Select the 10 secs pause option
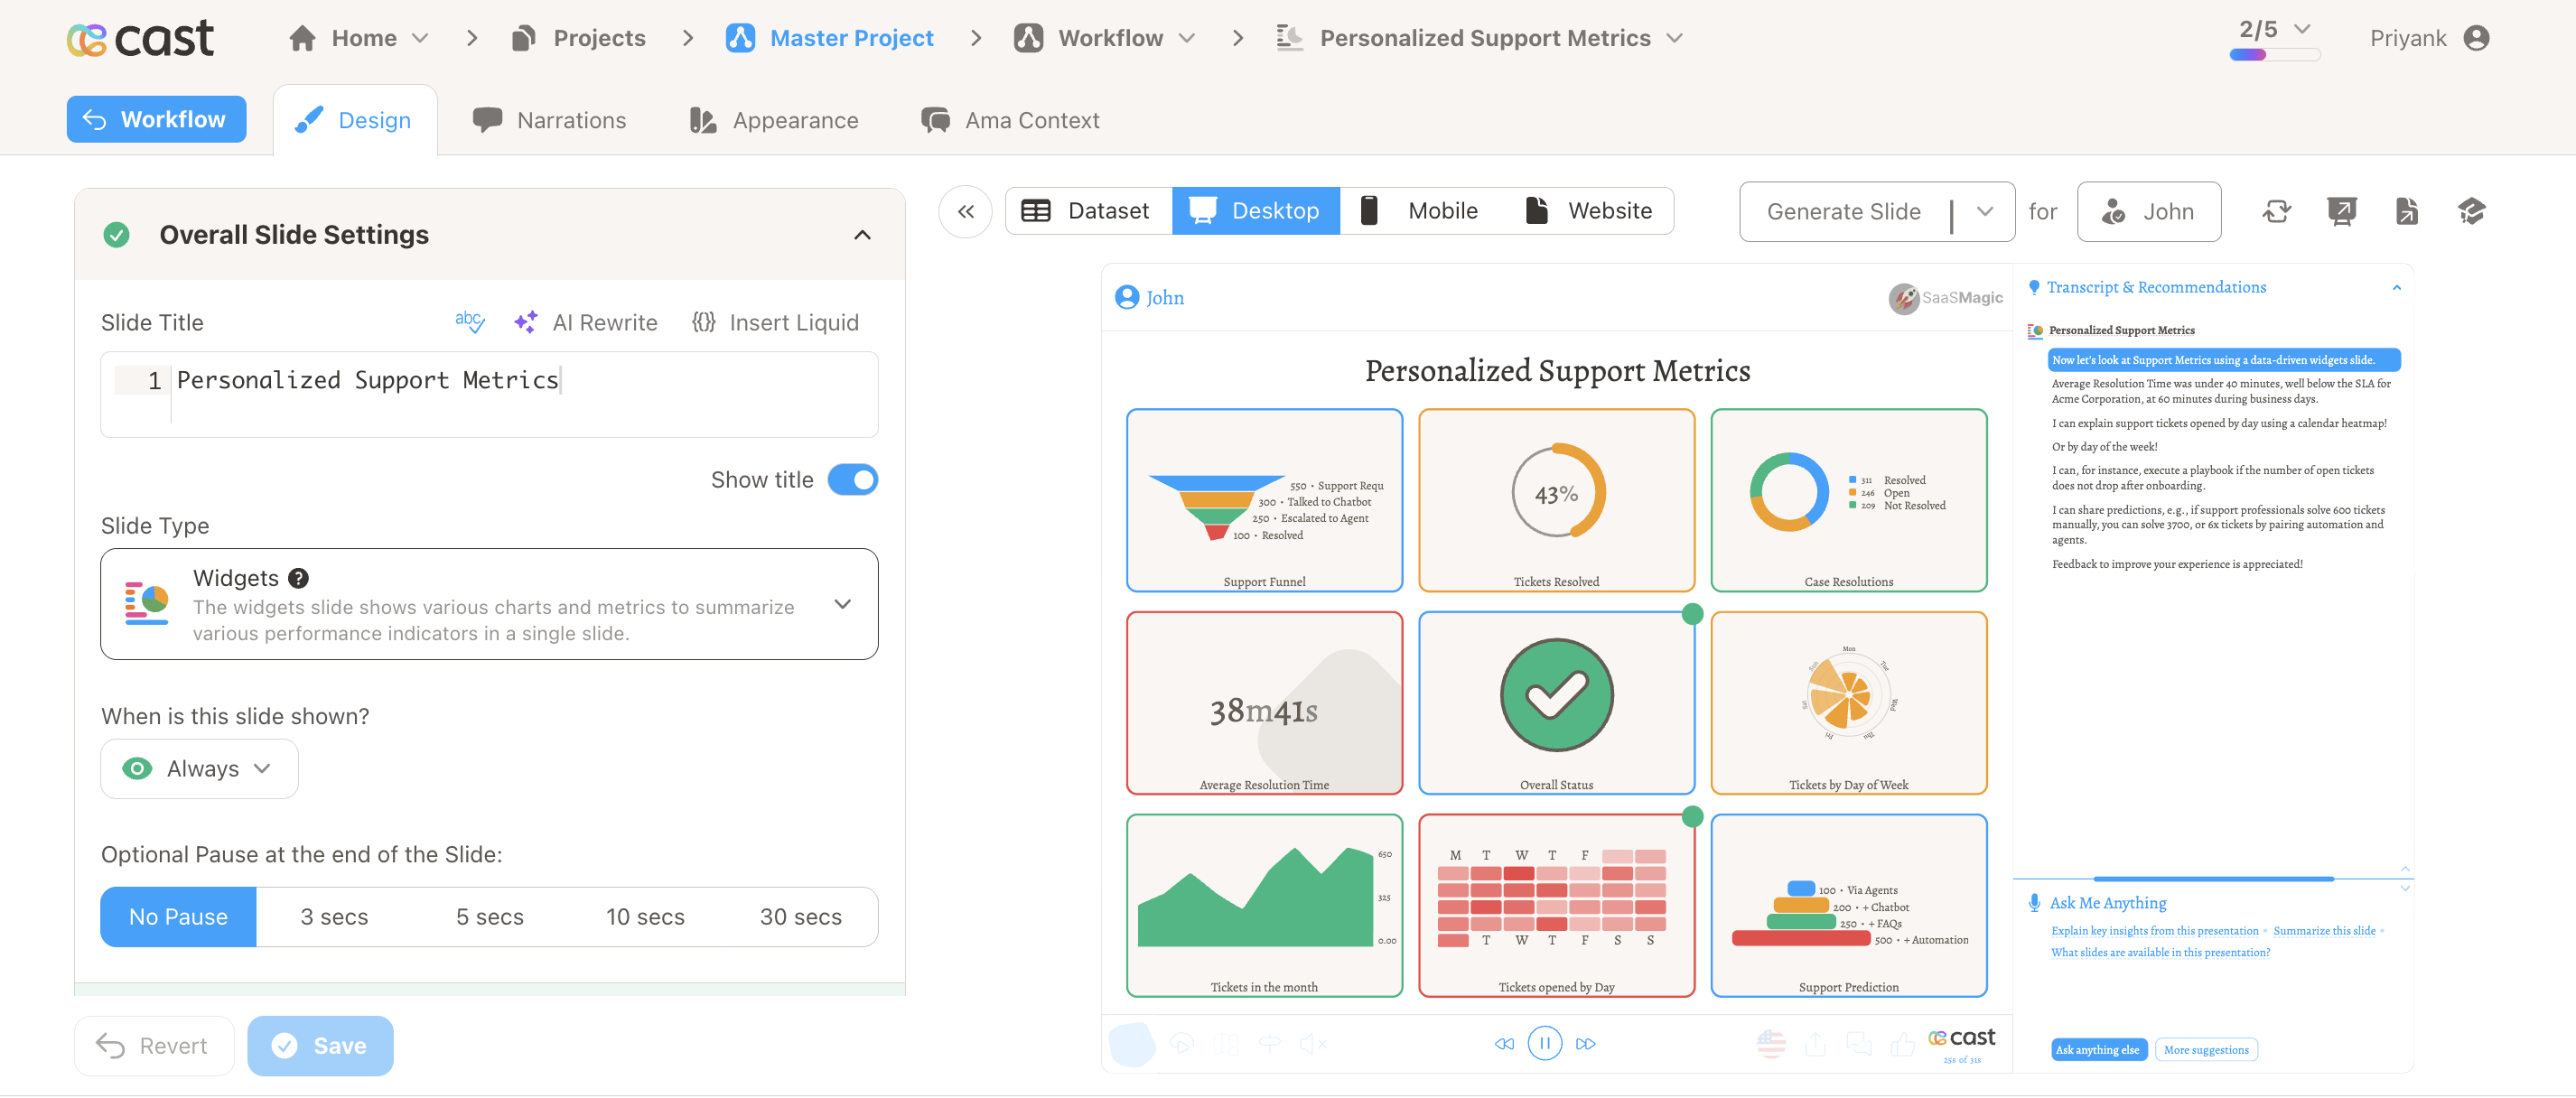The width and height of the screenshot is (2576, 1098). point(645,916)
